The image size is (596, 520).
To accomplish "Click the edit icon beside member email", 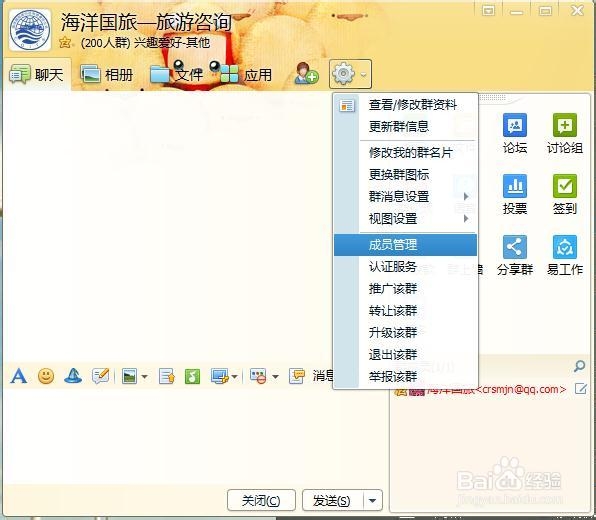I will click(580, 389).
